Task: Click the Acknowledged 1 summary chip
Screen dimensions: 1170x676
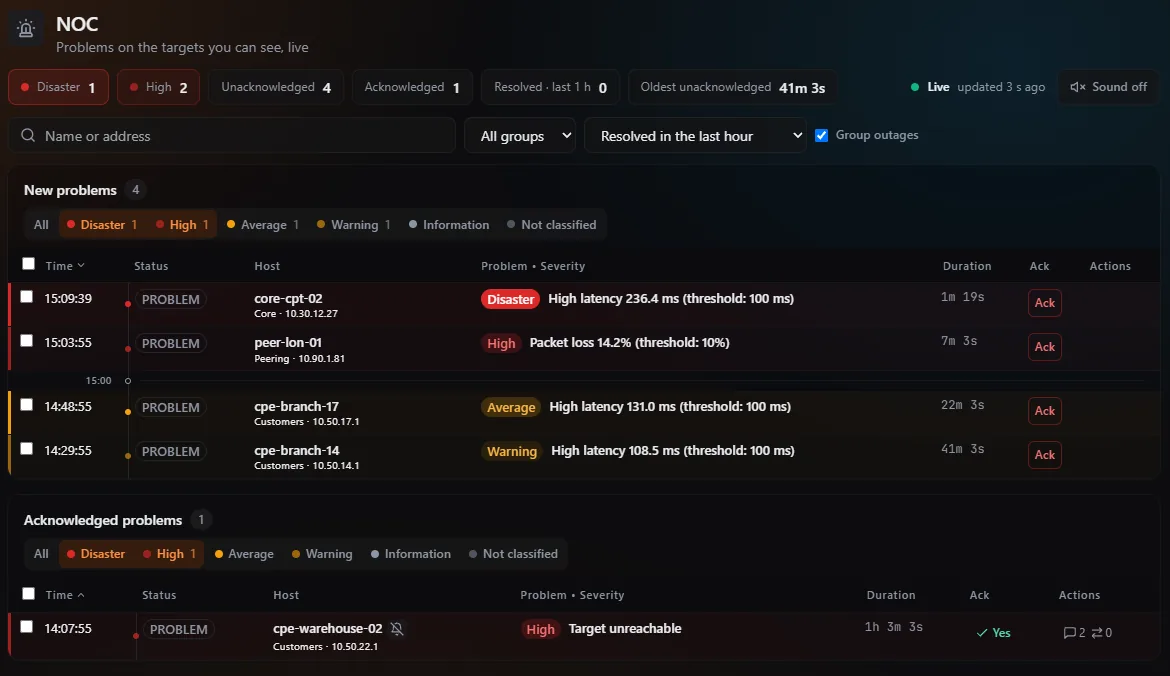Action: (412, 87)
